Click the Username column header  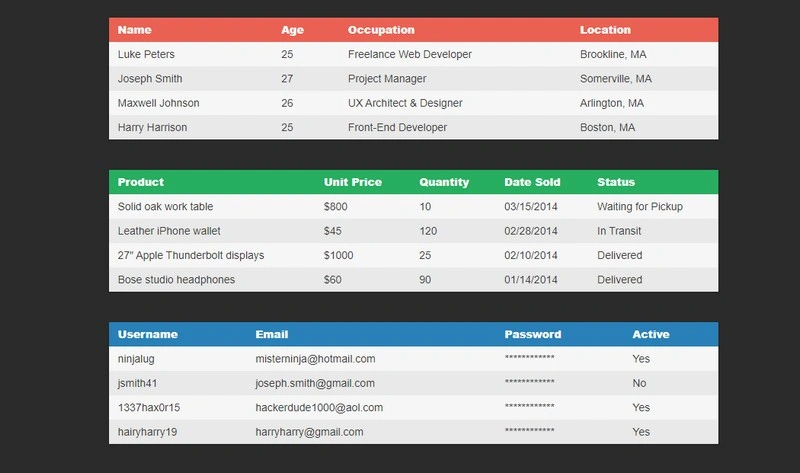[x=147, y=334]
